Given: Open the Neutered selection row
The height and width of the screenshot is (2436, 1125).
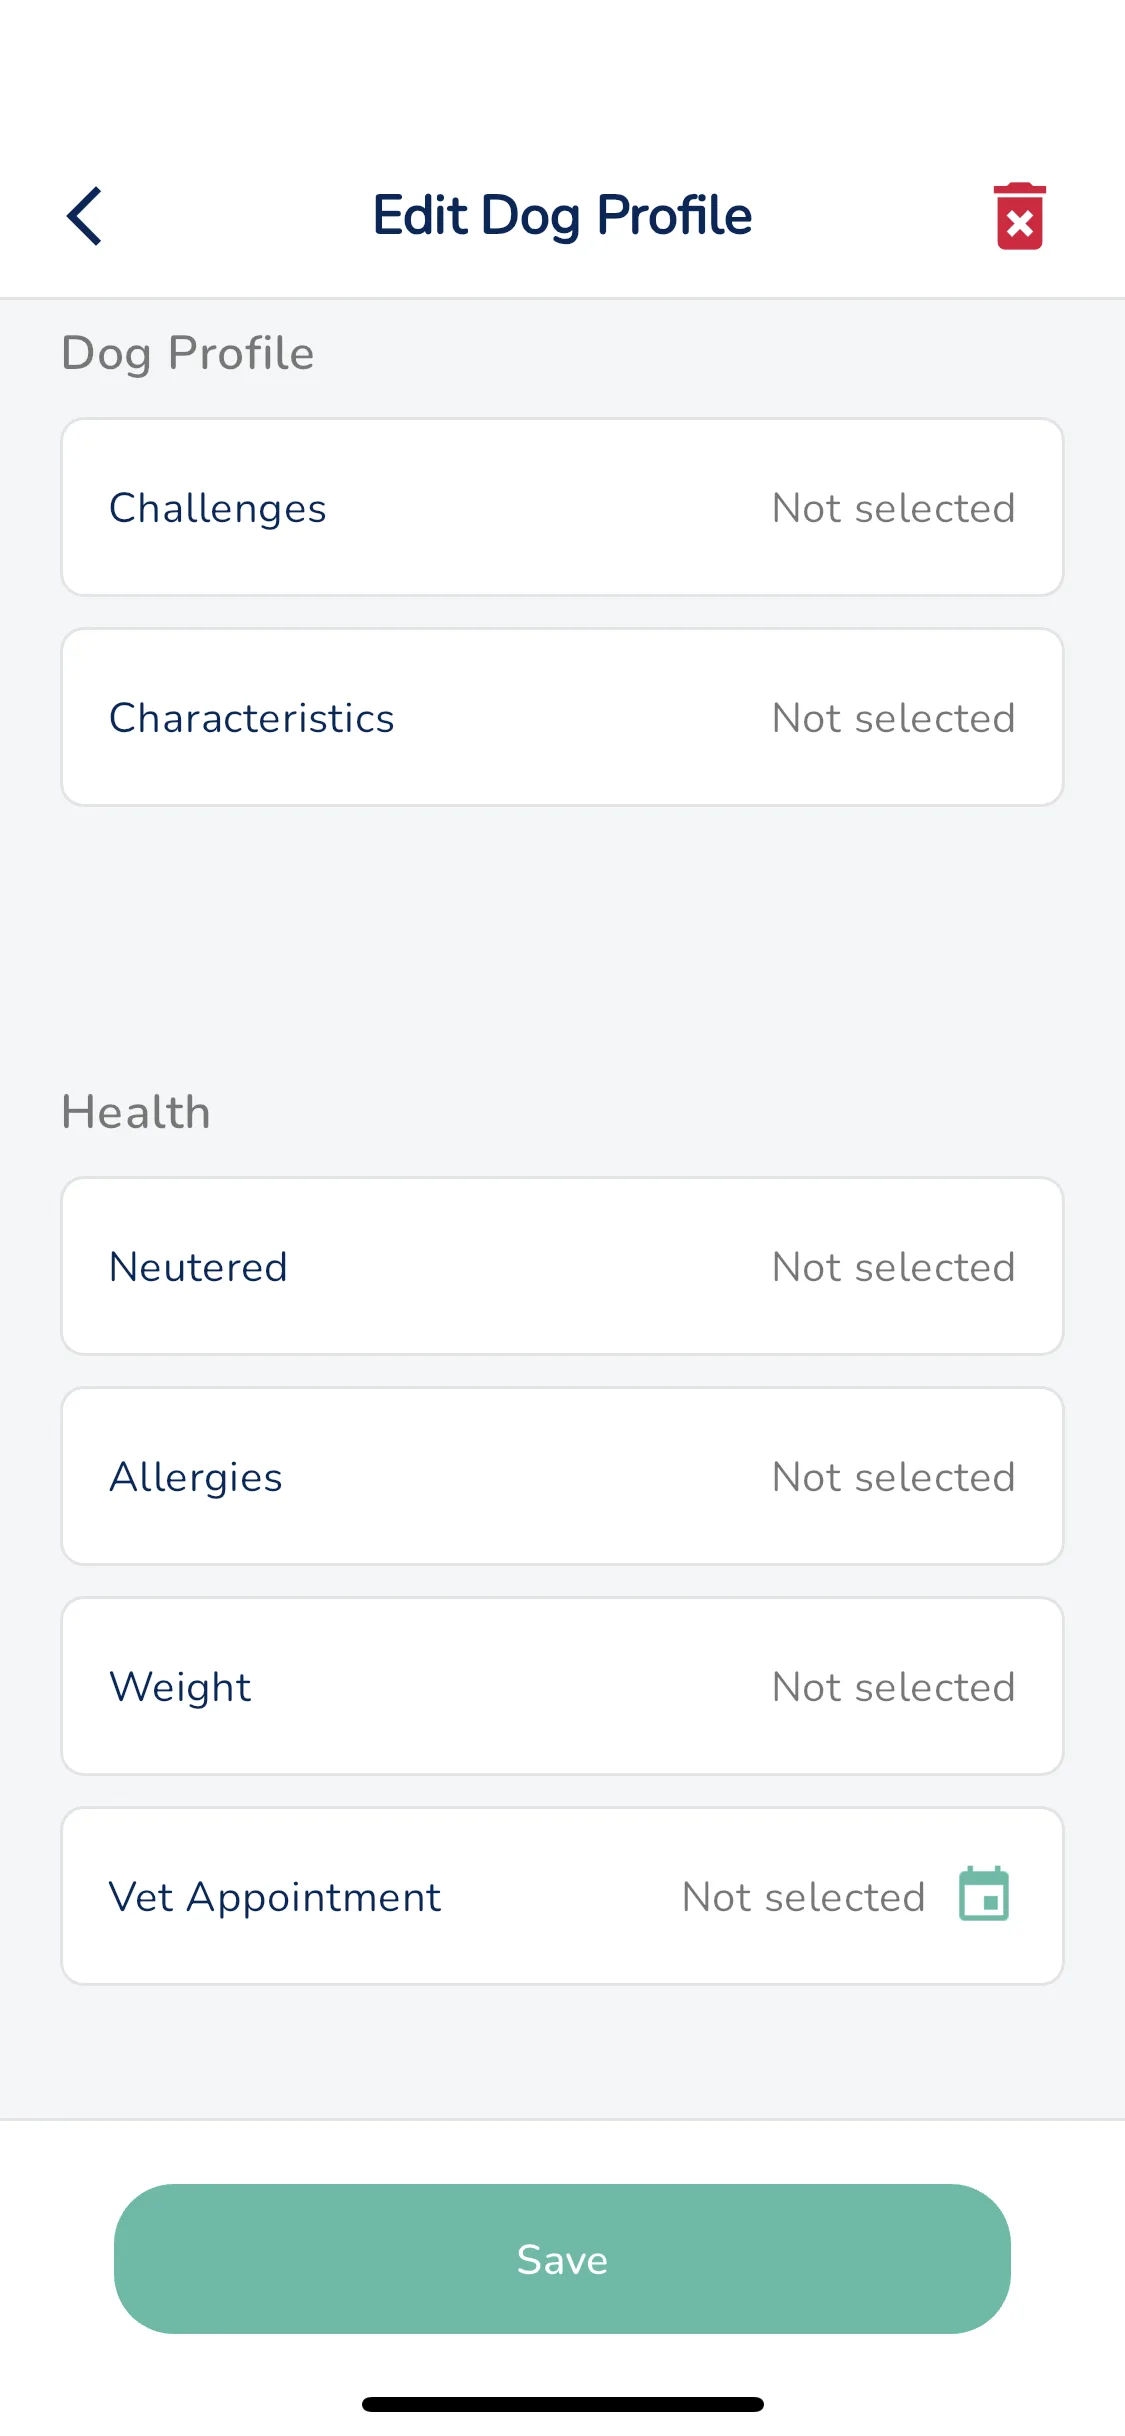Looking at the screenshot, I should (x=562, y=1266).
